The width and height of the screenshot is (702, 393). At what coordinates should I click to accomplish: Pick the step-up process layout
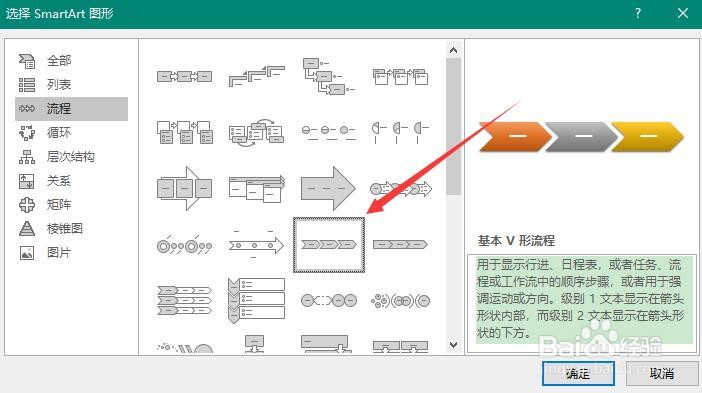click(x=257, y=77)
